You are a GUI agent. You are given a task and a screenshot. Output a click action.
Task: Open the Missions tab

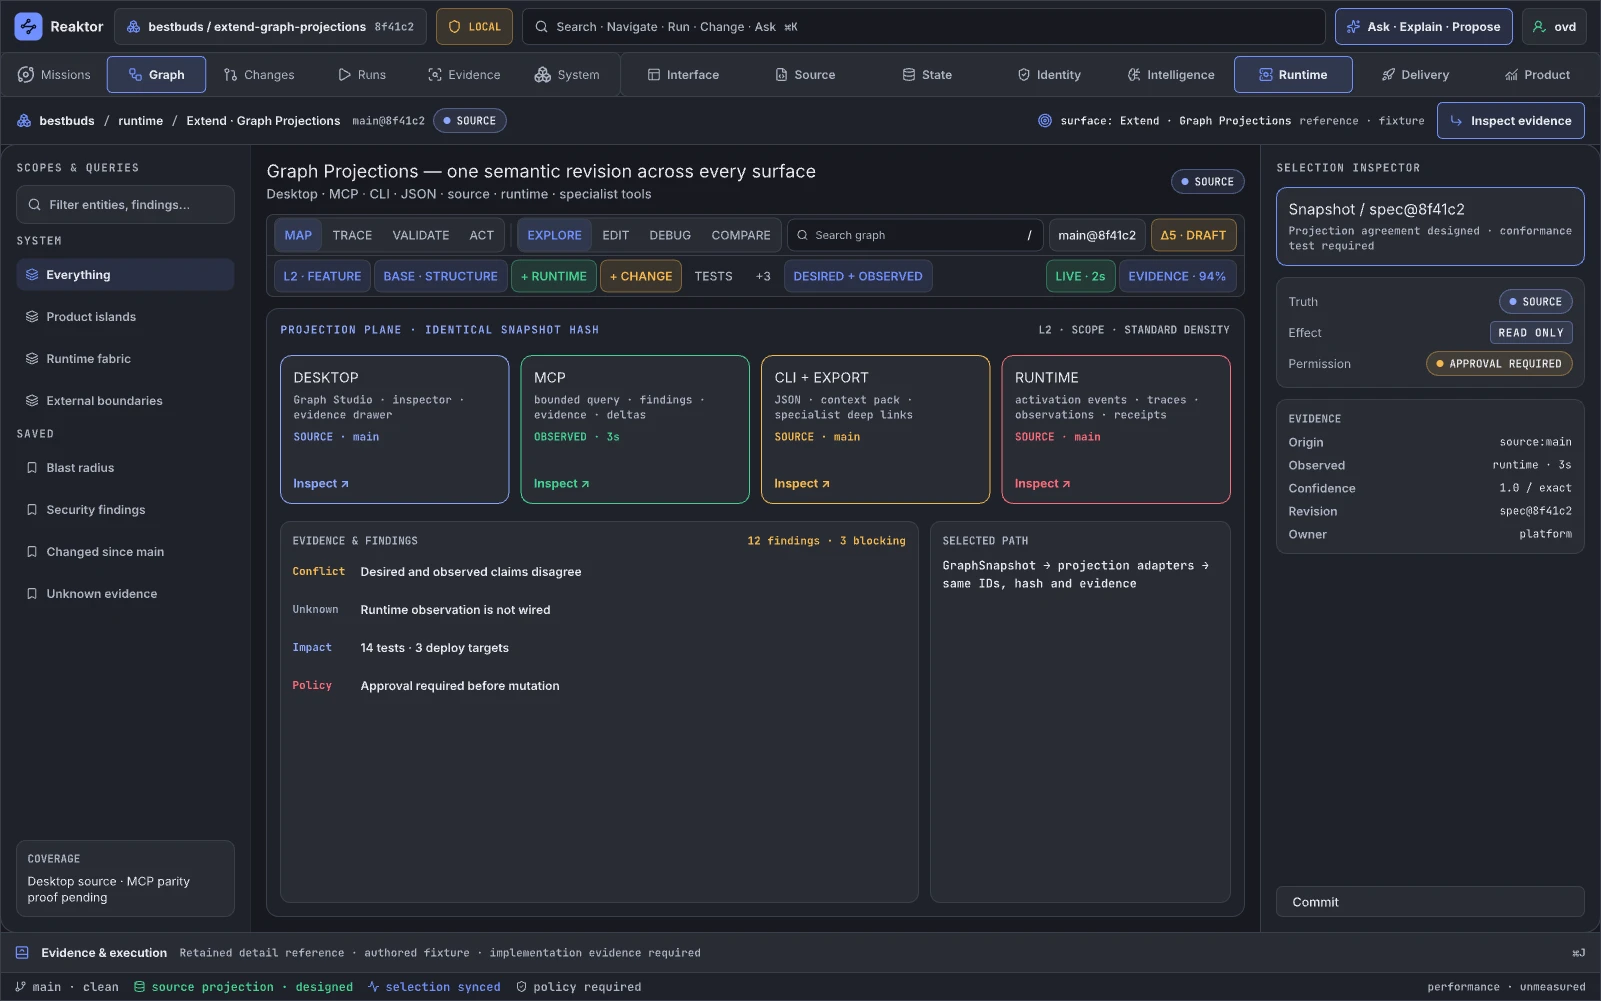click(x=54, y=75)
